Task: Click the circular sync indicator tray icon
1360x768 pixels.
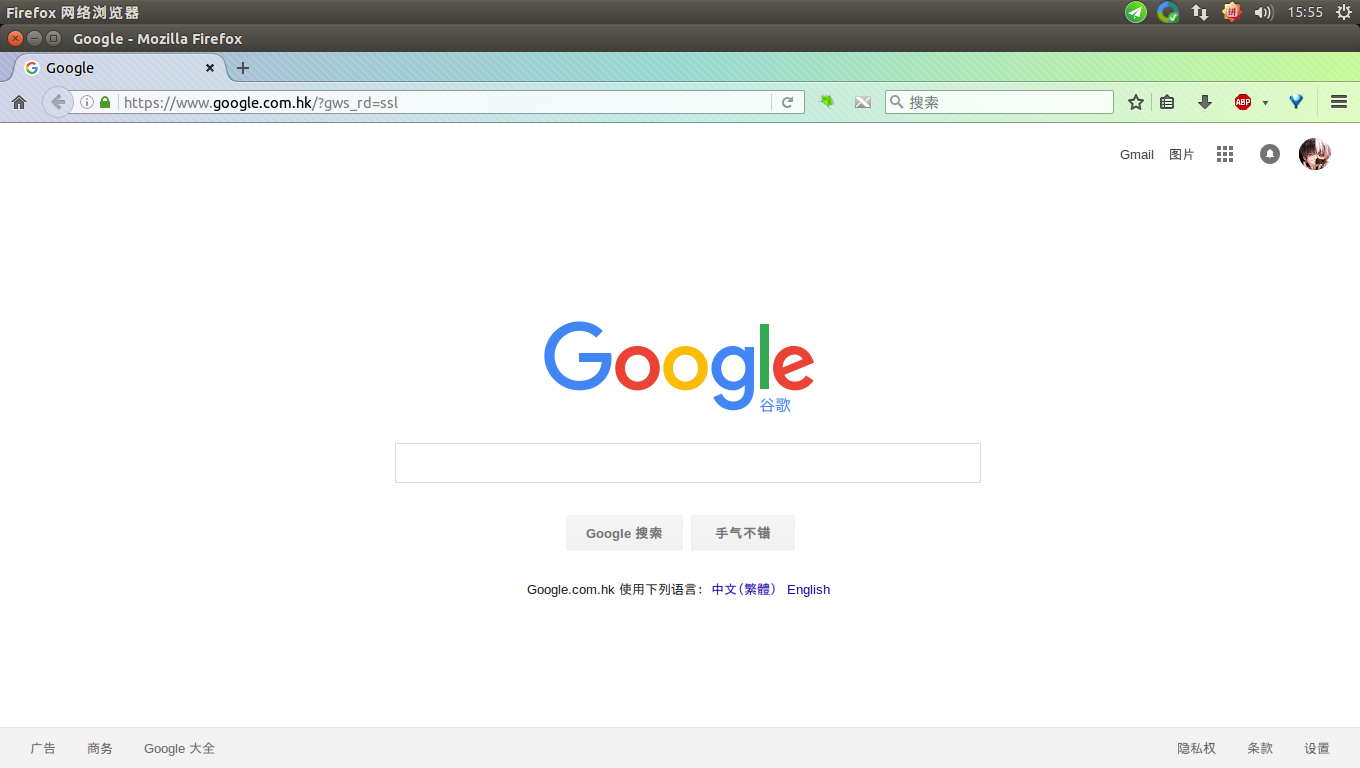Action: click(1168, 12)
